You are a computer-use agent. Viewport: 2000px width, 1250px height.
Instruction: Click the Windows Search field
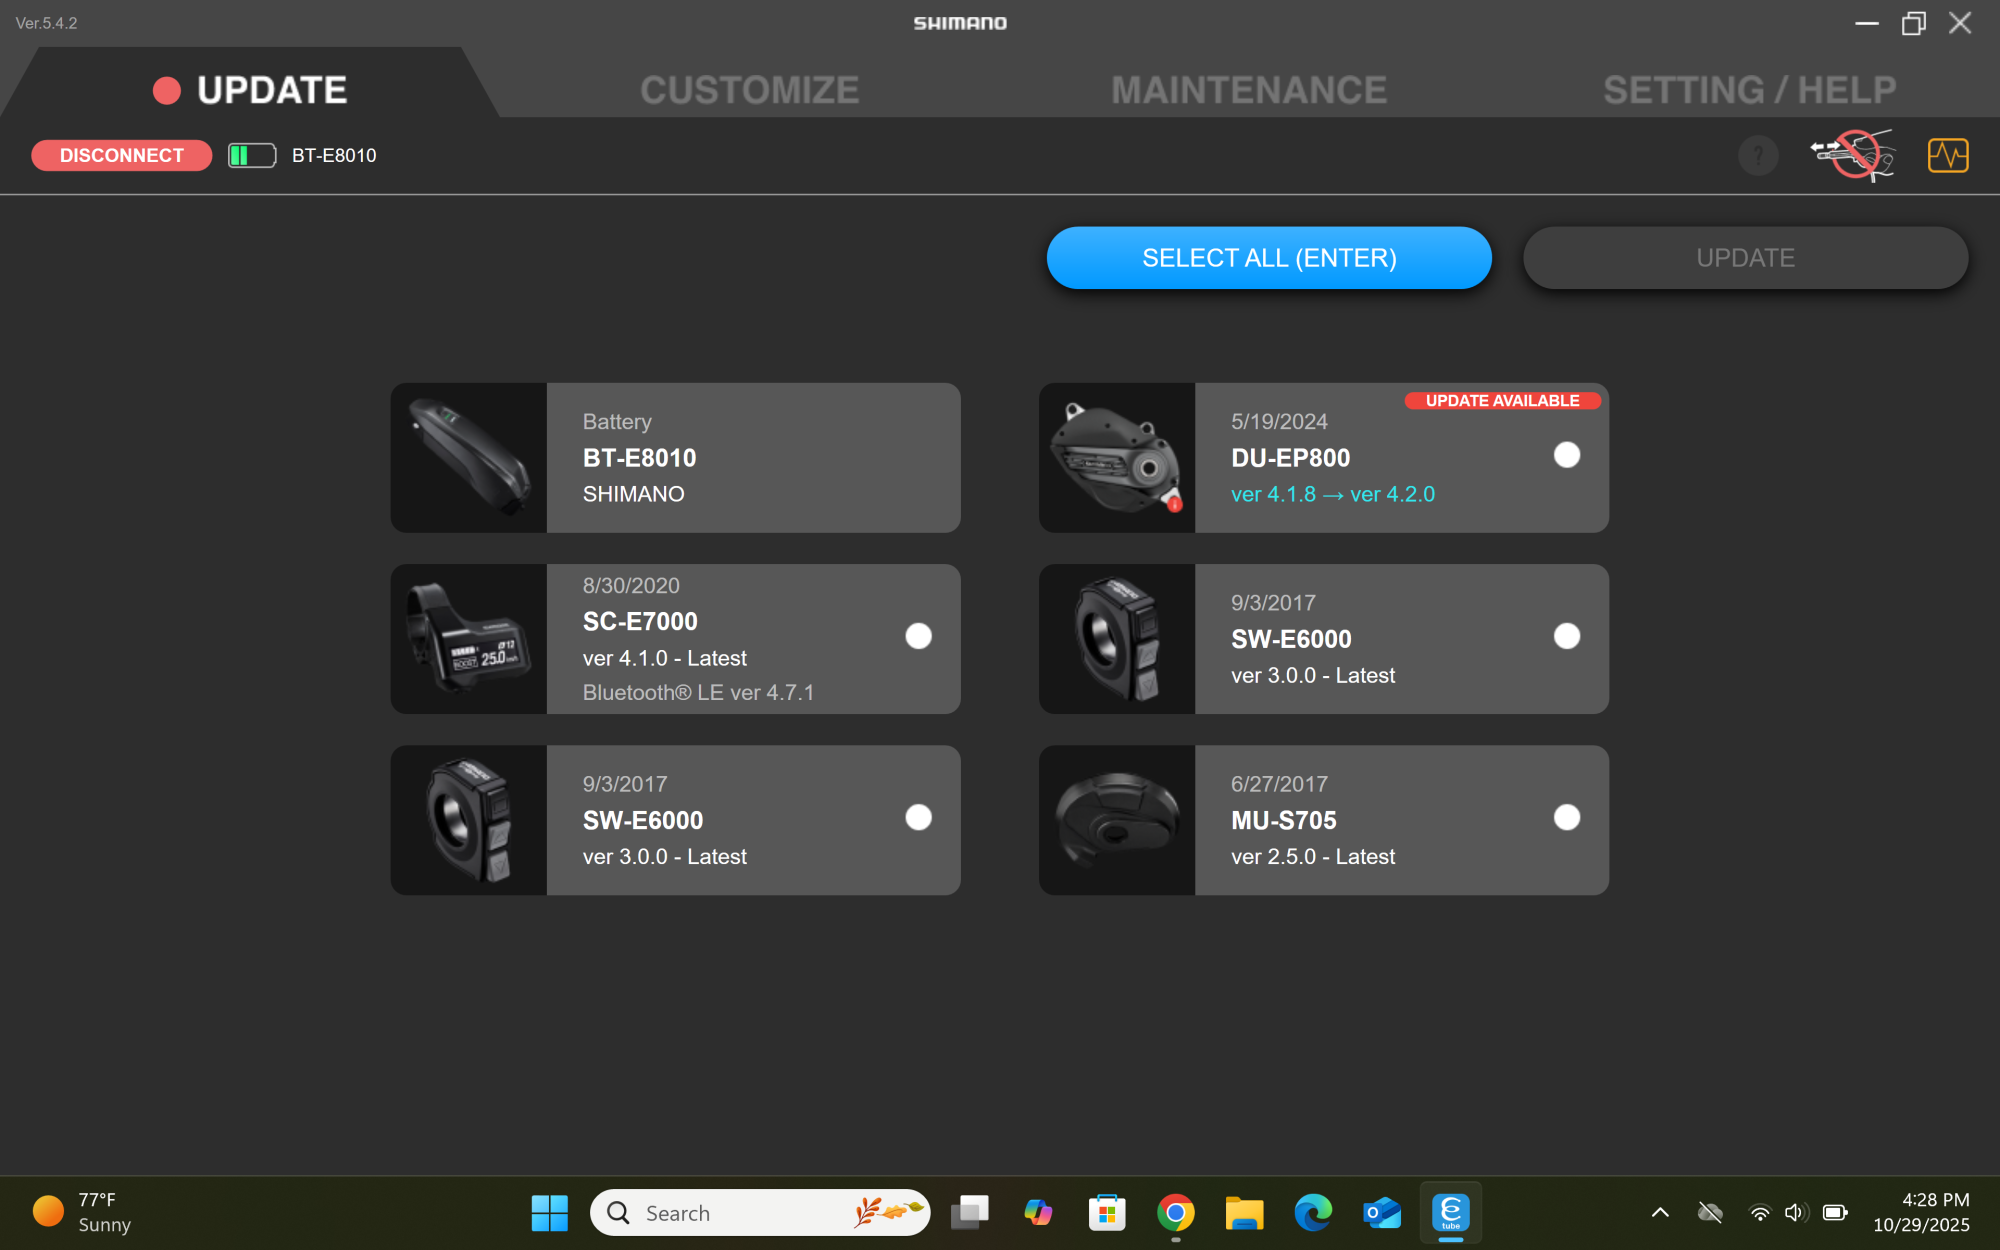pos(760,1212)
